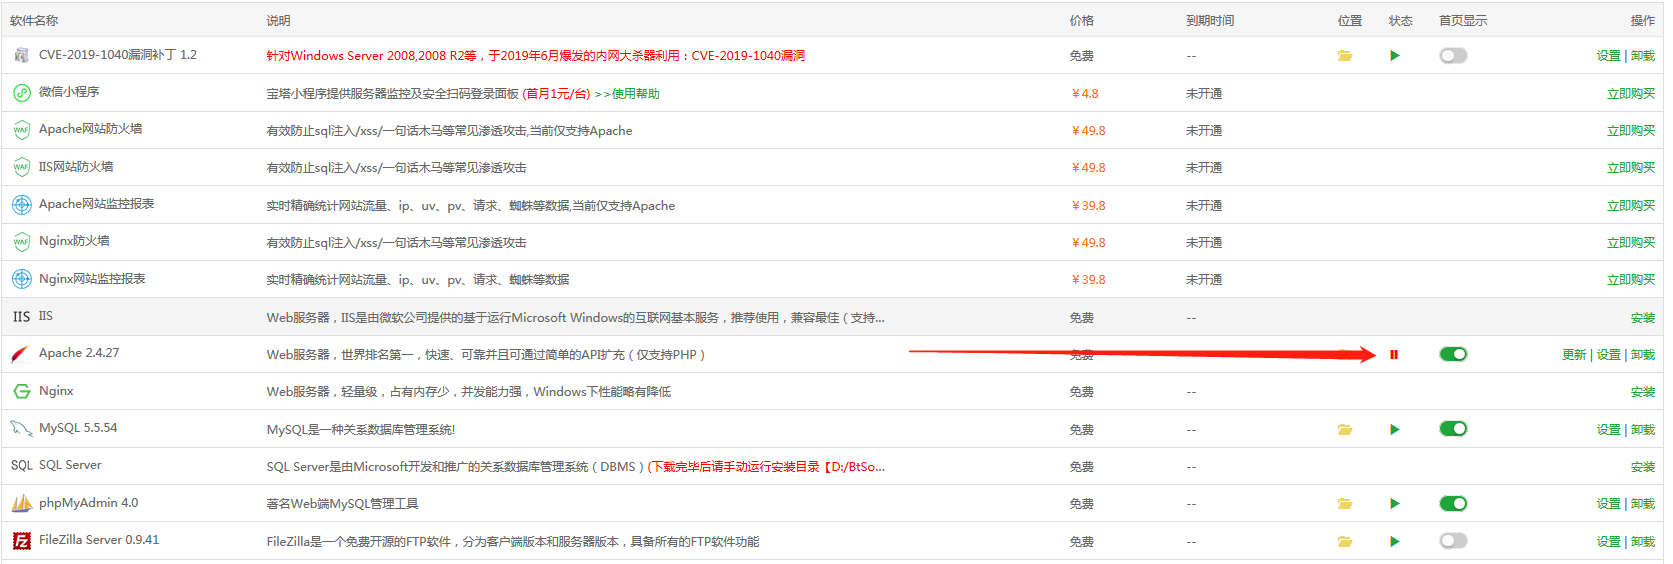
Task: Enable homepage display for CVE-2019-1040漏洞补丁
Action: 1453,56
